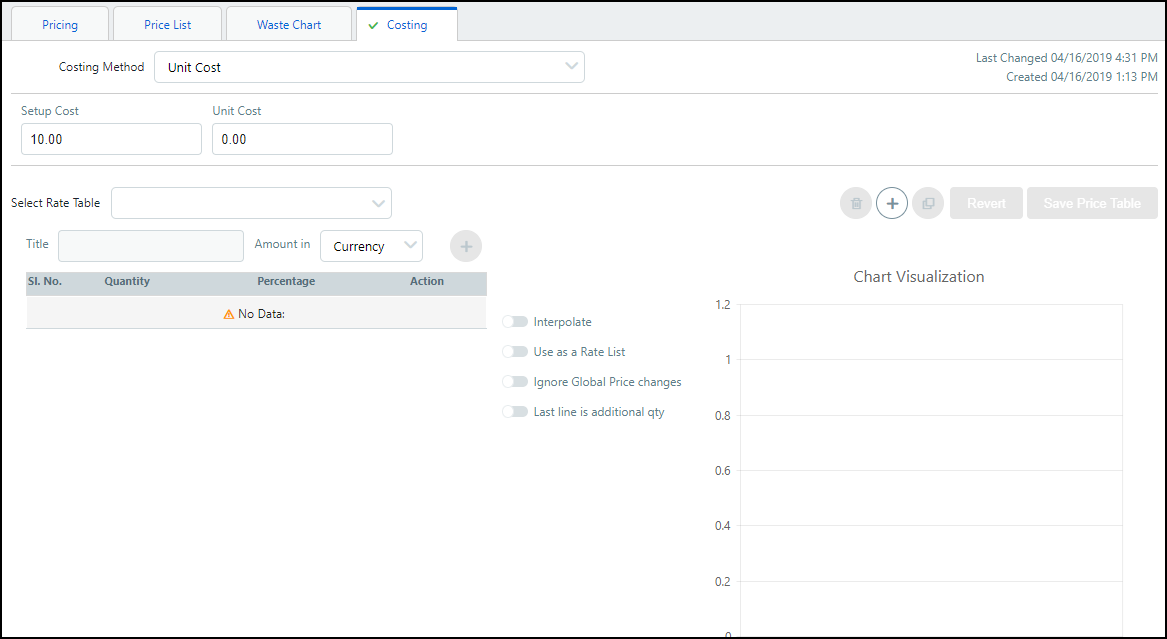Click the duplicate rate table copy icon
The width and height of the screenshot is (1167, 639).
pyautogui.click(x=928, y=203)
